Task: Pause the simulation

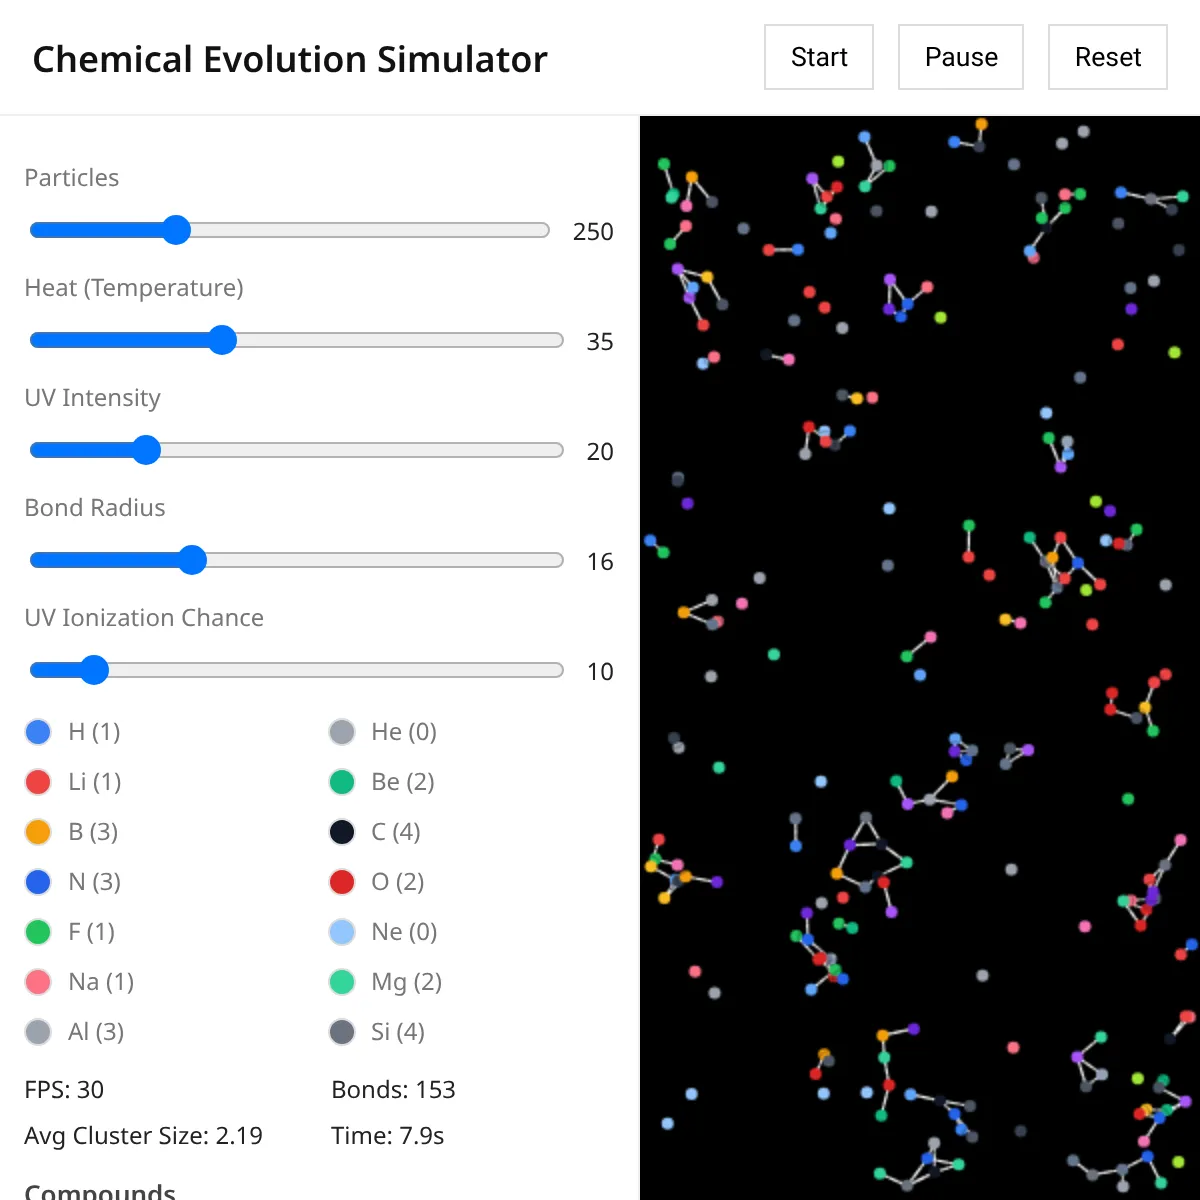Action: tap(961, 57)
